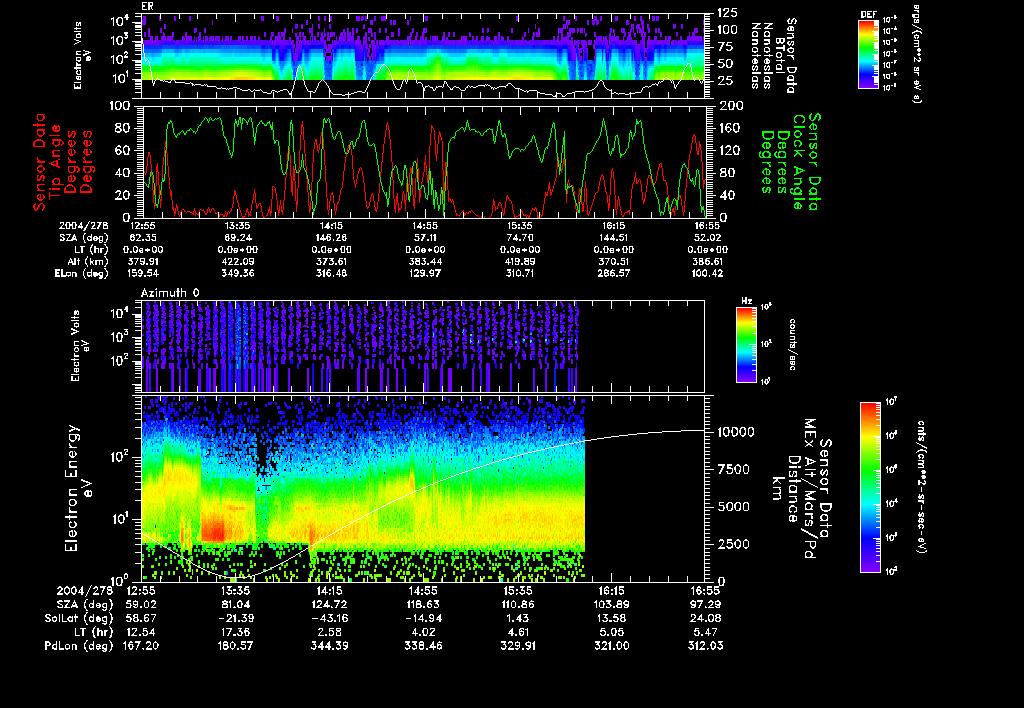Click ELon value 159.54

143,274
